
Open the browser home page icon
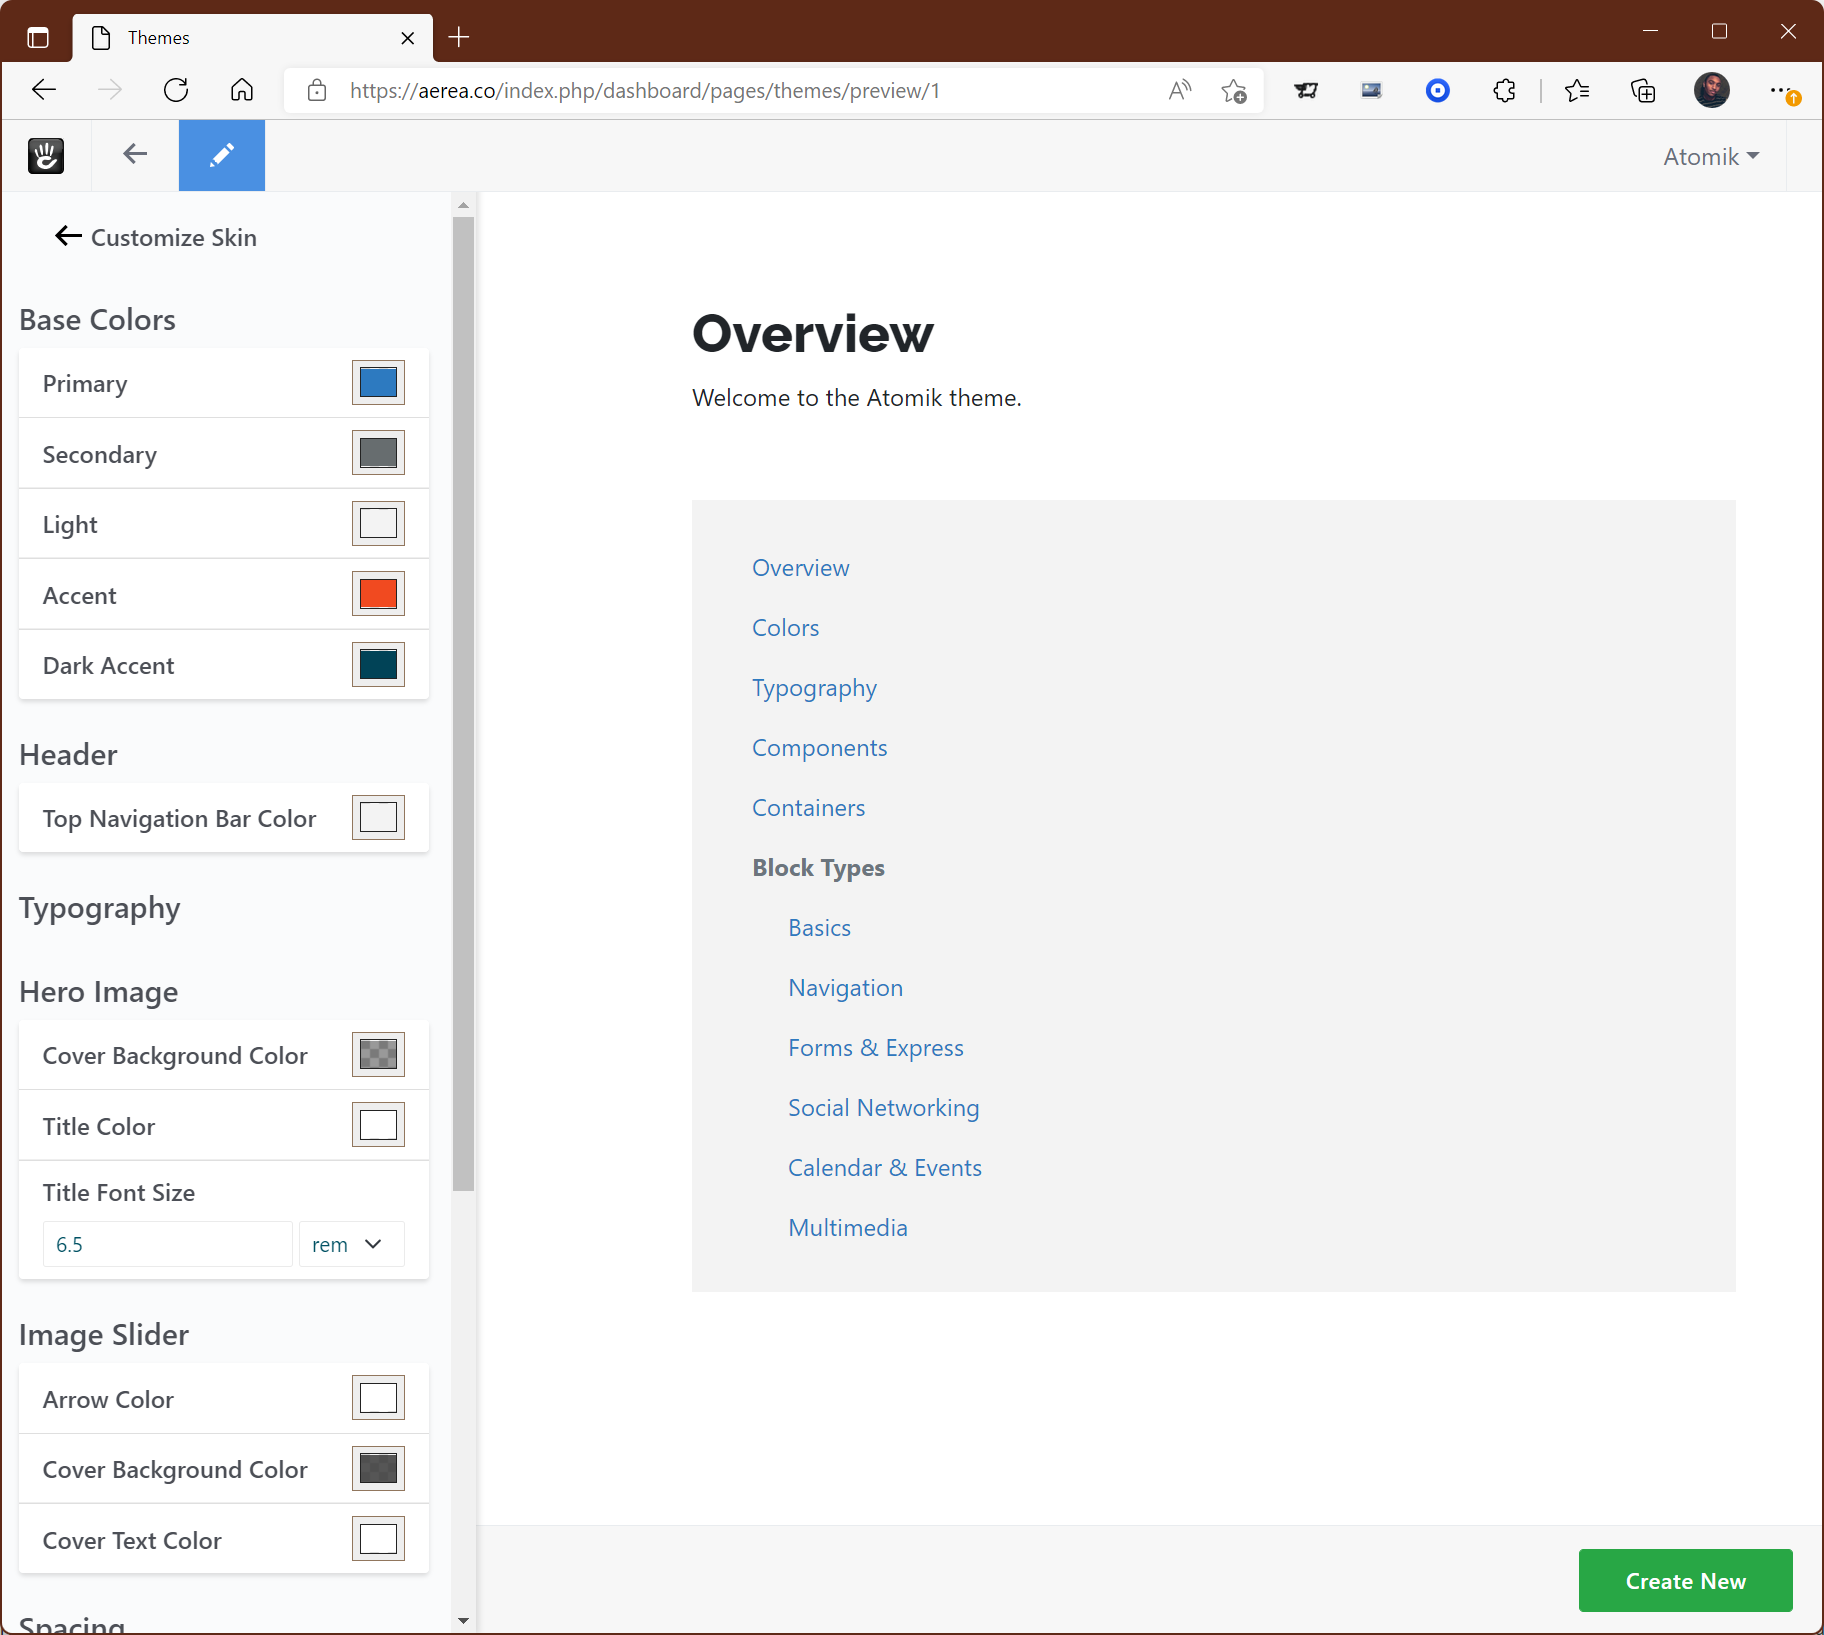(x=242, y=90)
